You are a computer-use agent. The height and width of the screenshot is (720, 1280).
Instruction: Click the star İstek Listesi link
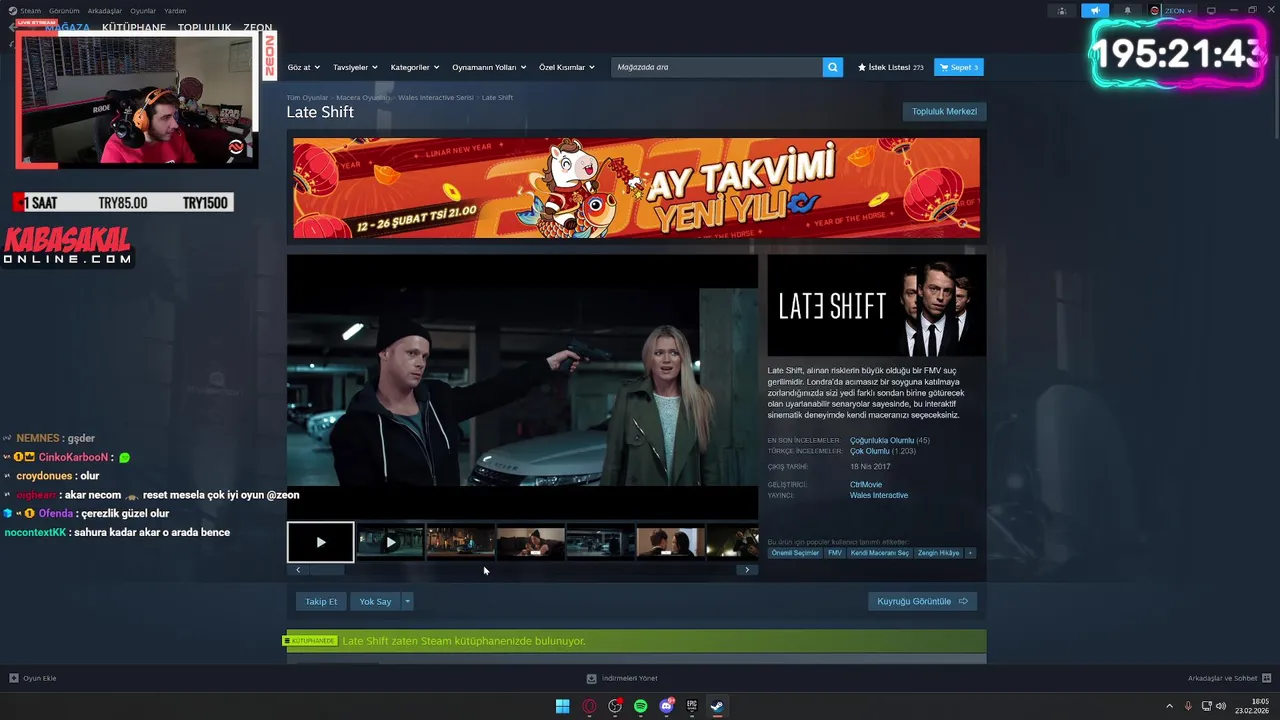891,67
